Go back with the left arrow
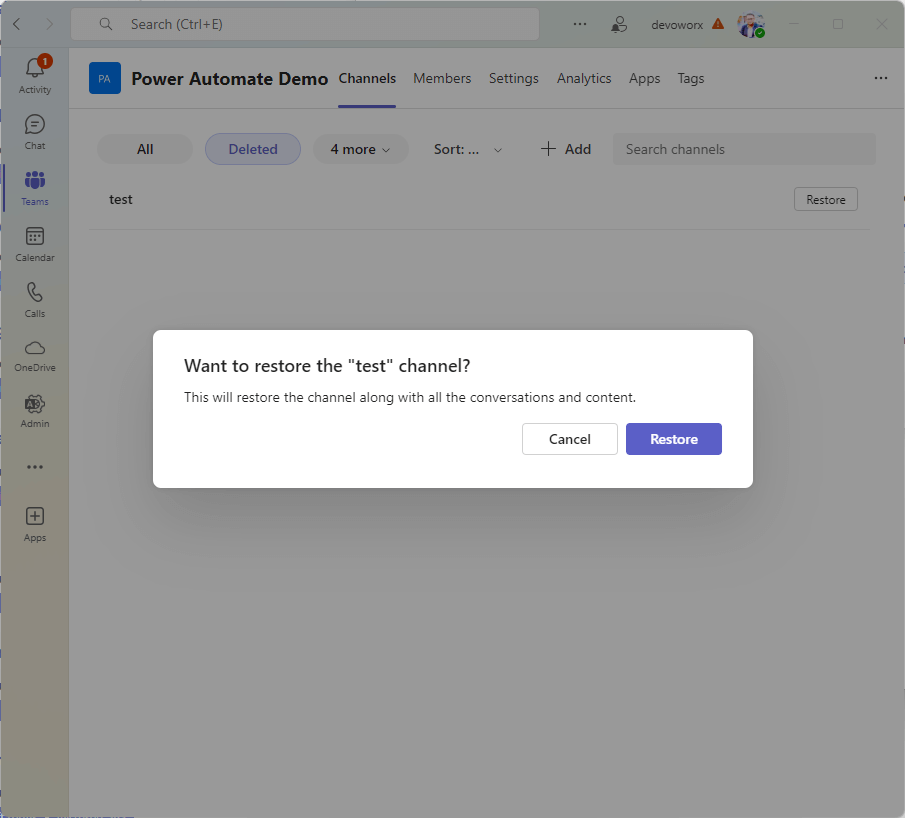Viewport: 905px width, 818px height. coord(17,24)
